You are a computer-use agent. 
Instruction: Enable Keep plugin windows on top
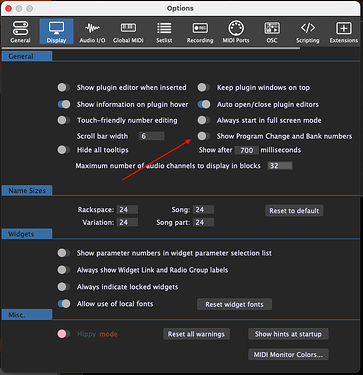tap(204, 88)
